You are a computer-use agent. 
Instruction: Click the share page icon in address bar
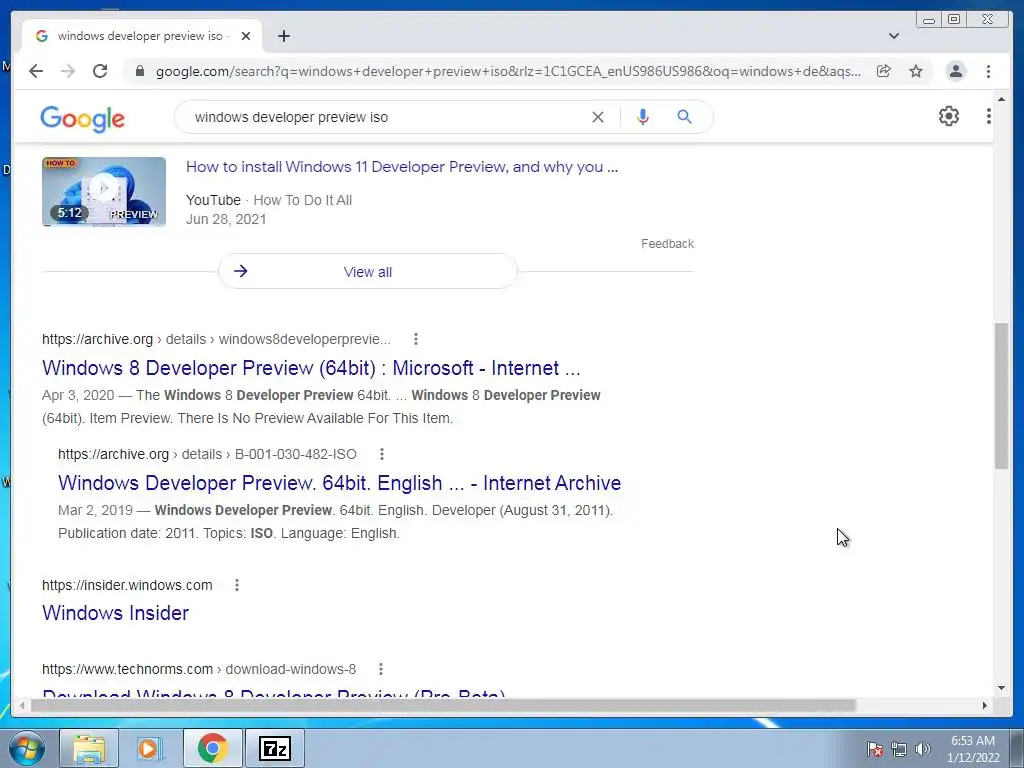[x=884, y=71]
